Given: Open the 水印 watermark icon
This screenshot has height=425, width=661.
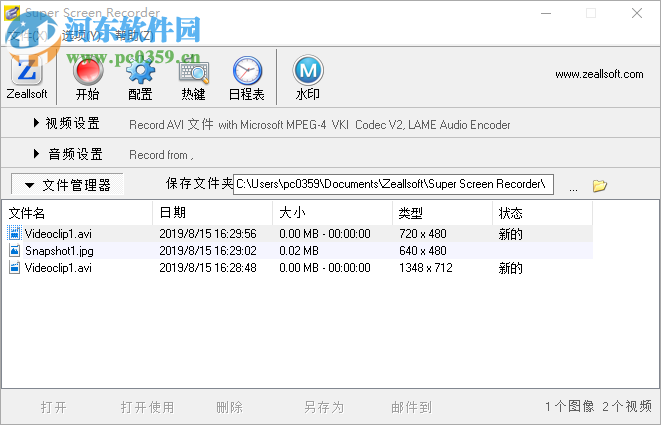Looking at the screenshot, I should click(308, 70).
